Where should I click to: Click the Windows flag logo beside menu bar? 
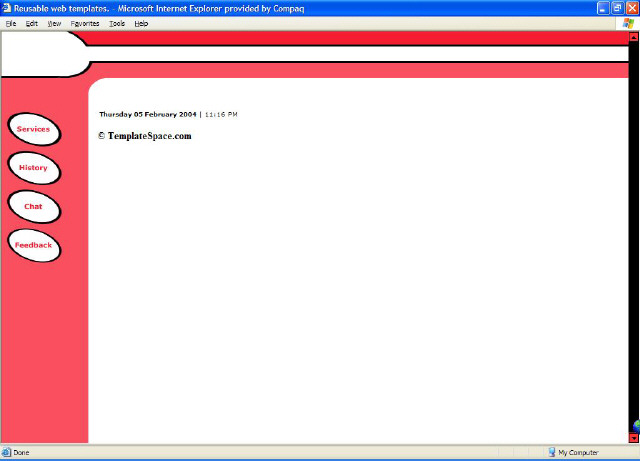(x=627, y=23)
